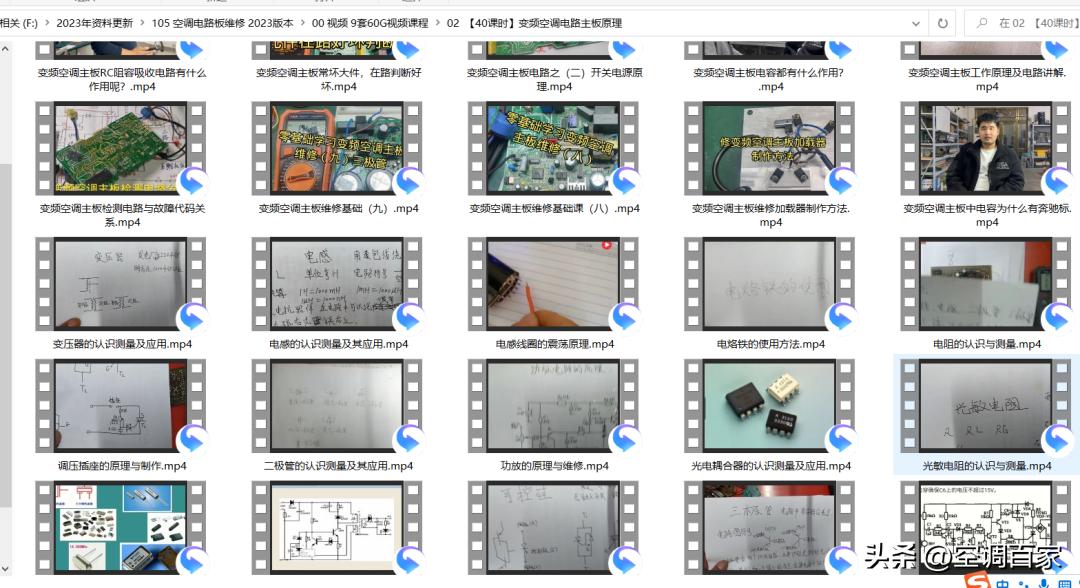1080x588 pixels.
Task: Select video '变频空调主板维修基础（九）.mp4' thumbnail
Action: click(x=338, y=148)
